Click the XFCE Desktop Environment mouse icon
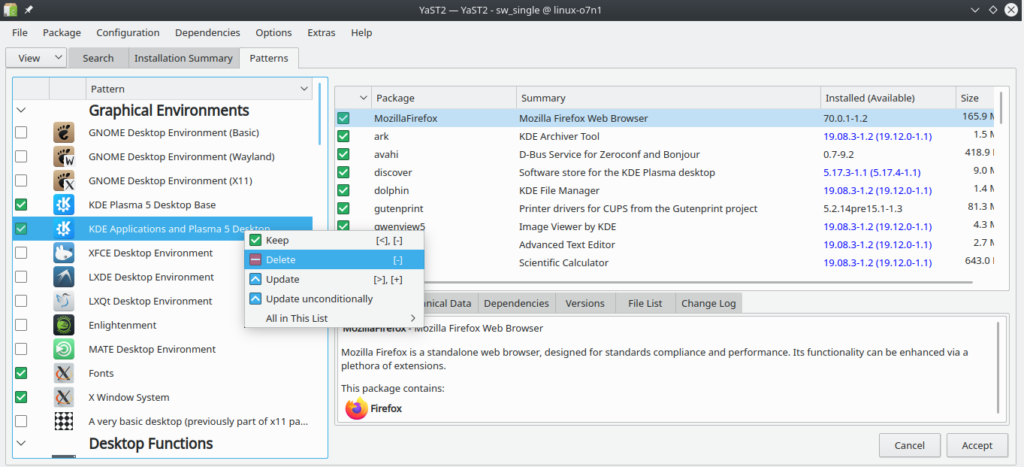The width and height of the screenshot is (1024, 467). click(x=64, y=253)
